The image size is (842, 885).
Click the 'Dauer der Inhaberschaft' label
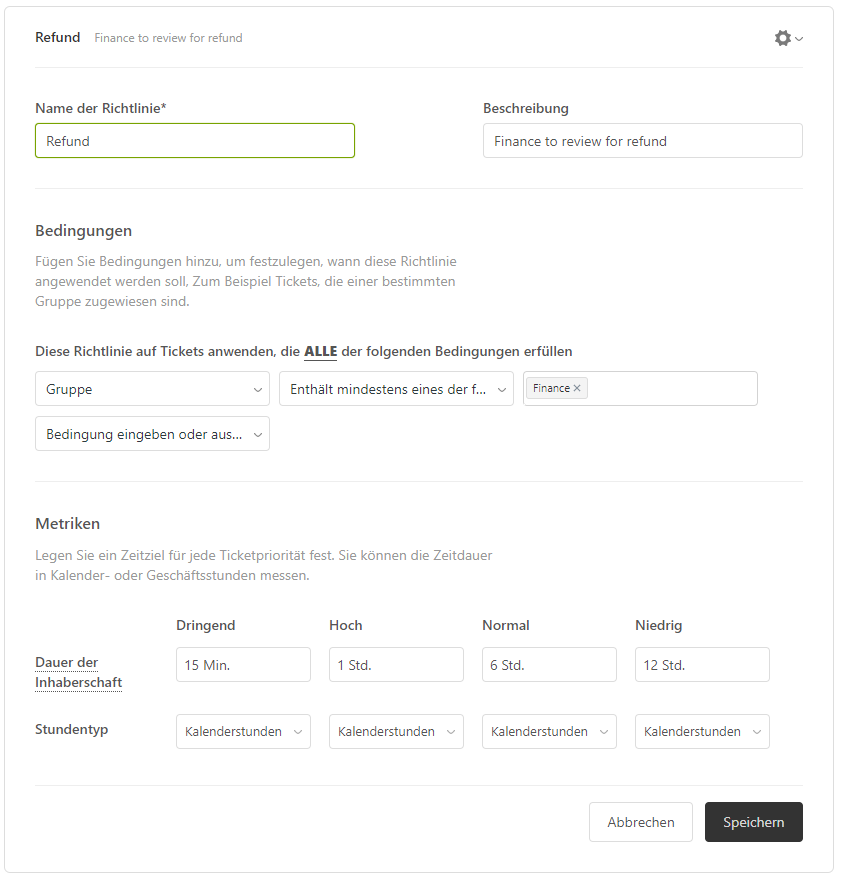tap(79, 672)
